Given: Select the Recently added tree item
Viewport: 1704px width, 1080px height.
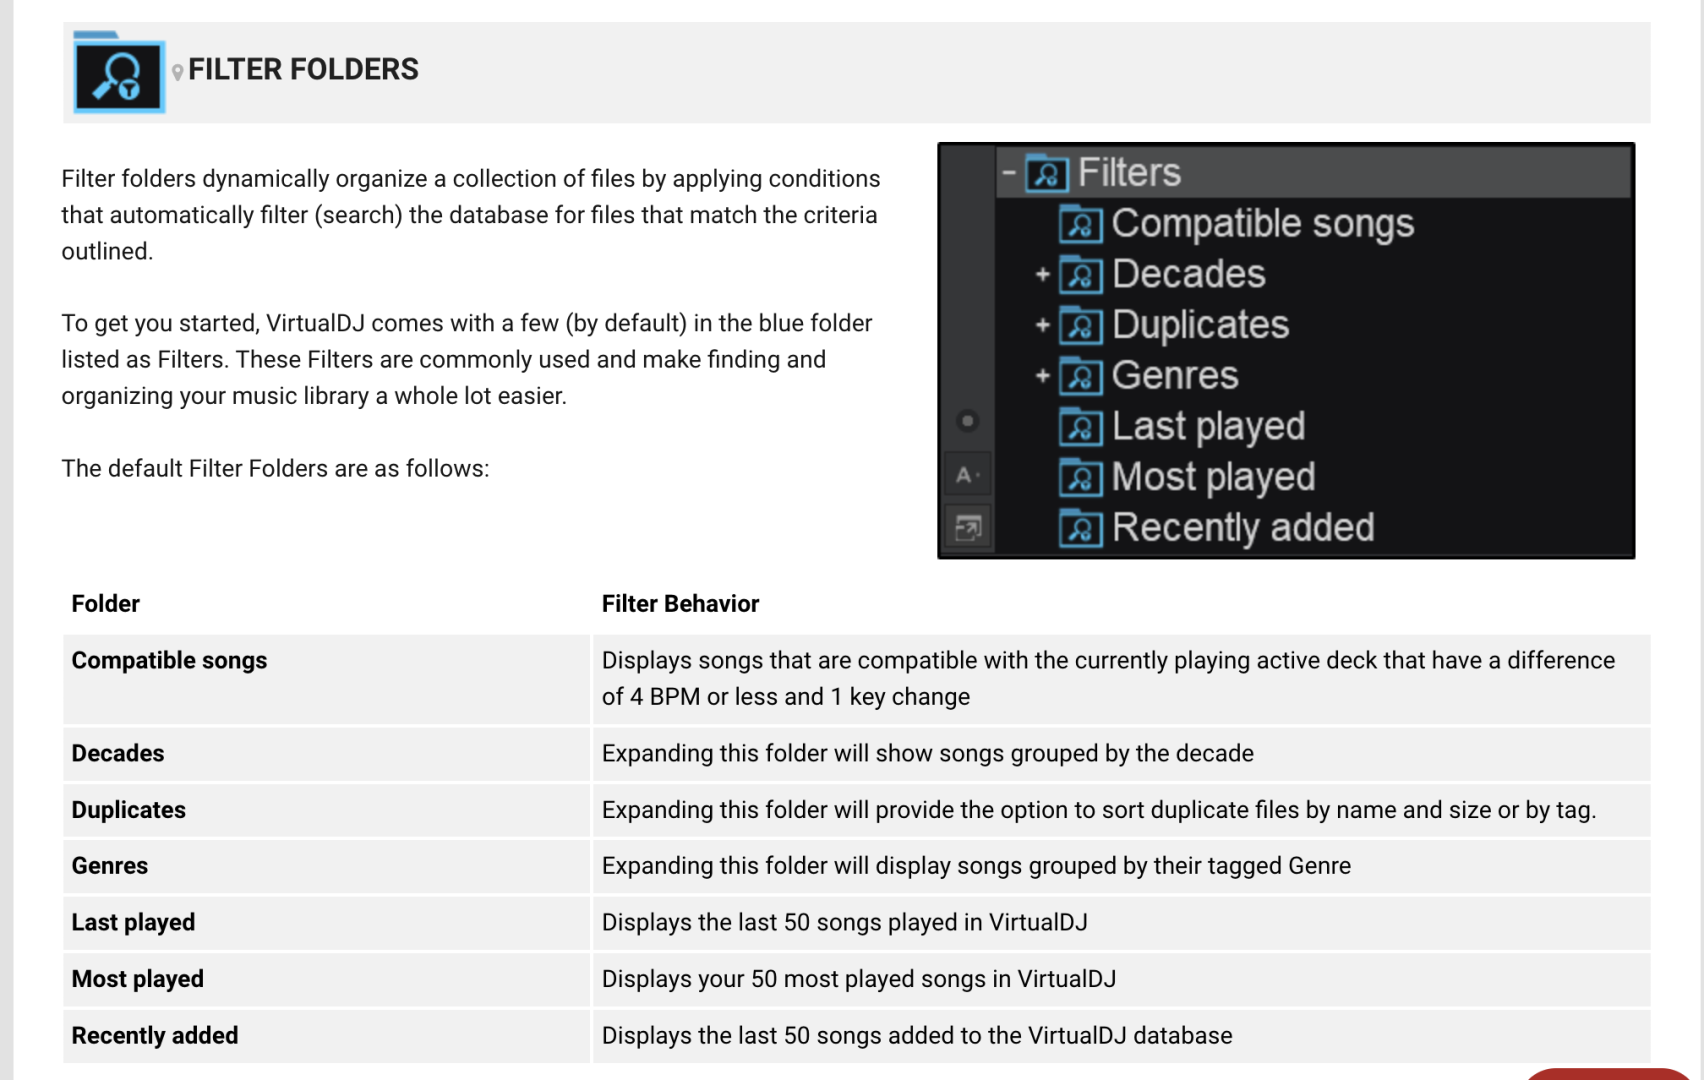Looking at the screenshot, I should coord(1243,528).
